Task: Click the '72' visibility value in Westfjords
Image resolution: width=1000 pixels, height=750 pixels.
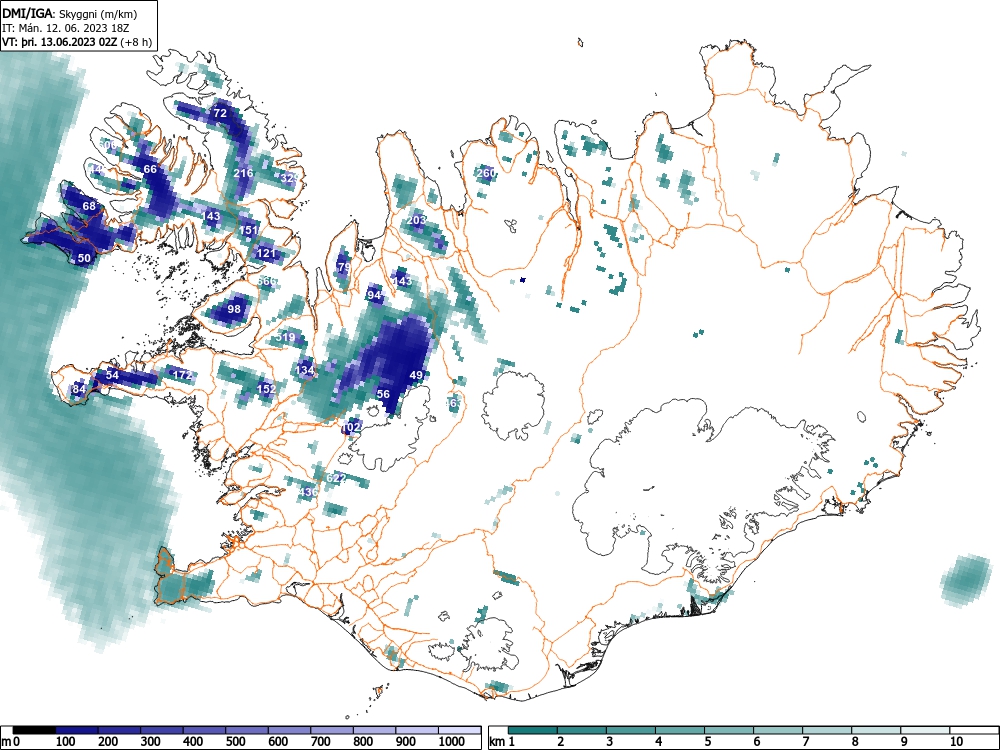Action: (x=220, y=114)
